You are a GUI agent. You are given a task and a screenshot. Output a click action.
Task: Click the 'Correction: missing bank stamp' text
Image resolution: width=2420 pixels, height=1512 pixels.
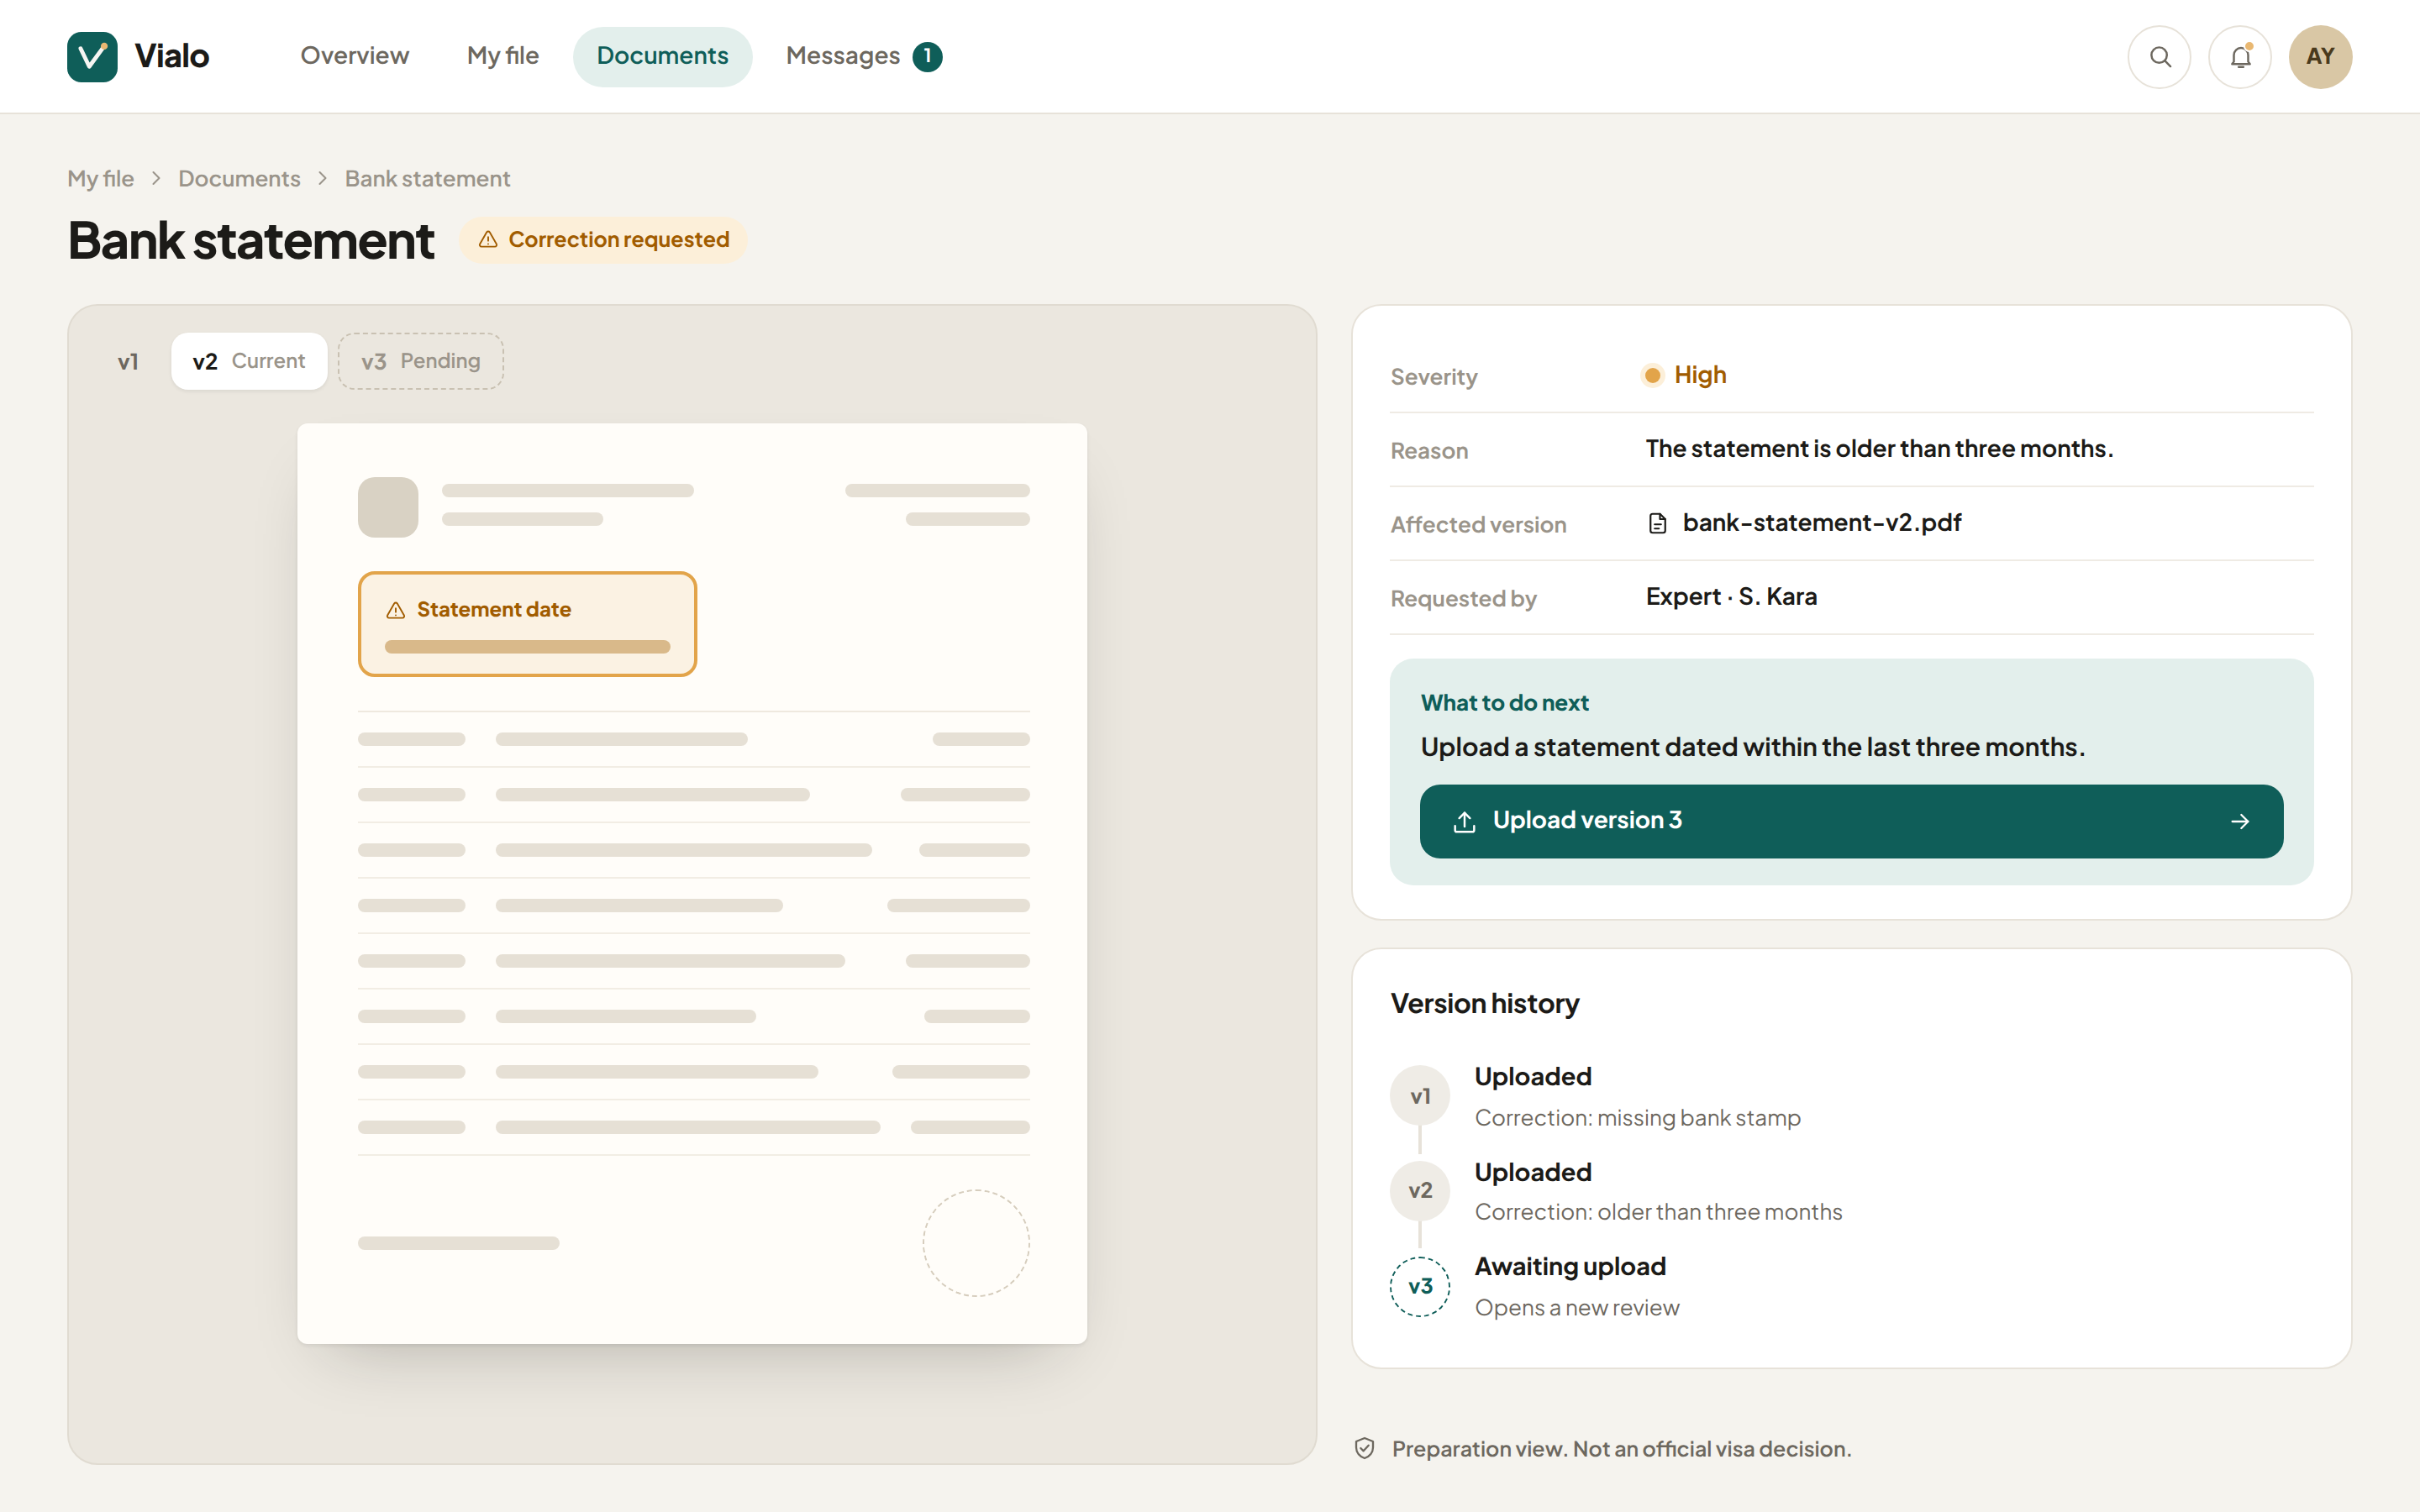[x=1638, y=1118]
